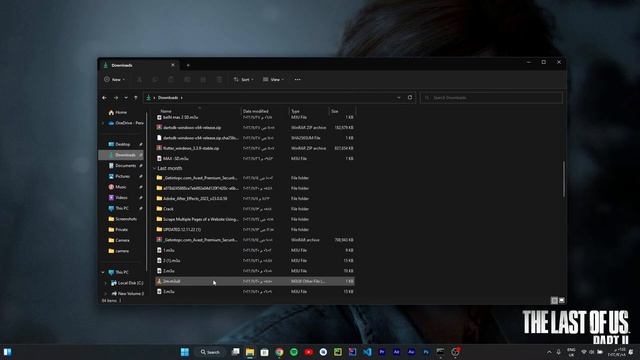The height and width of the screenshot is (360, 640).
Task: Open Photoshop from the taskbar
Action: click(426, 352)
